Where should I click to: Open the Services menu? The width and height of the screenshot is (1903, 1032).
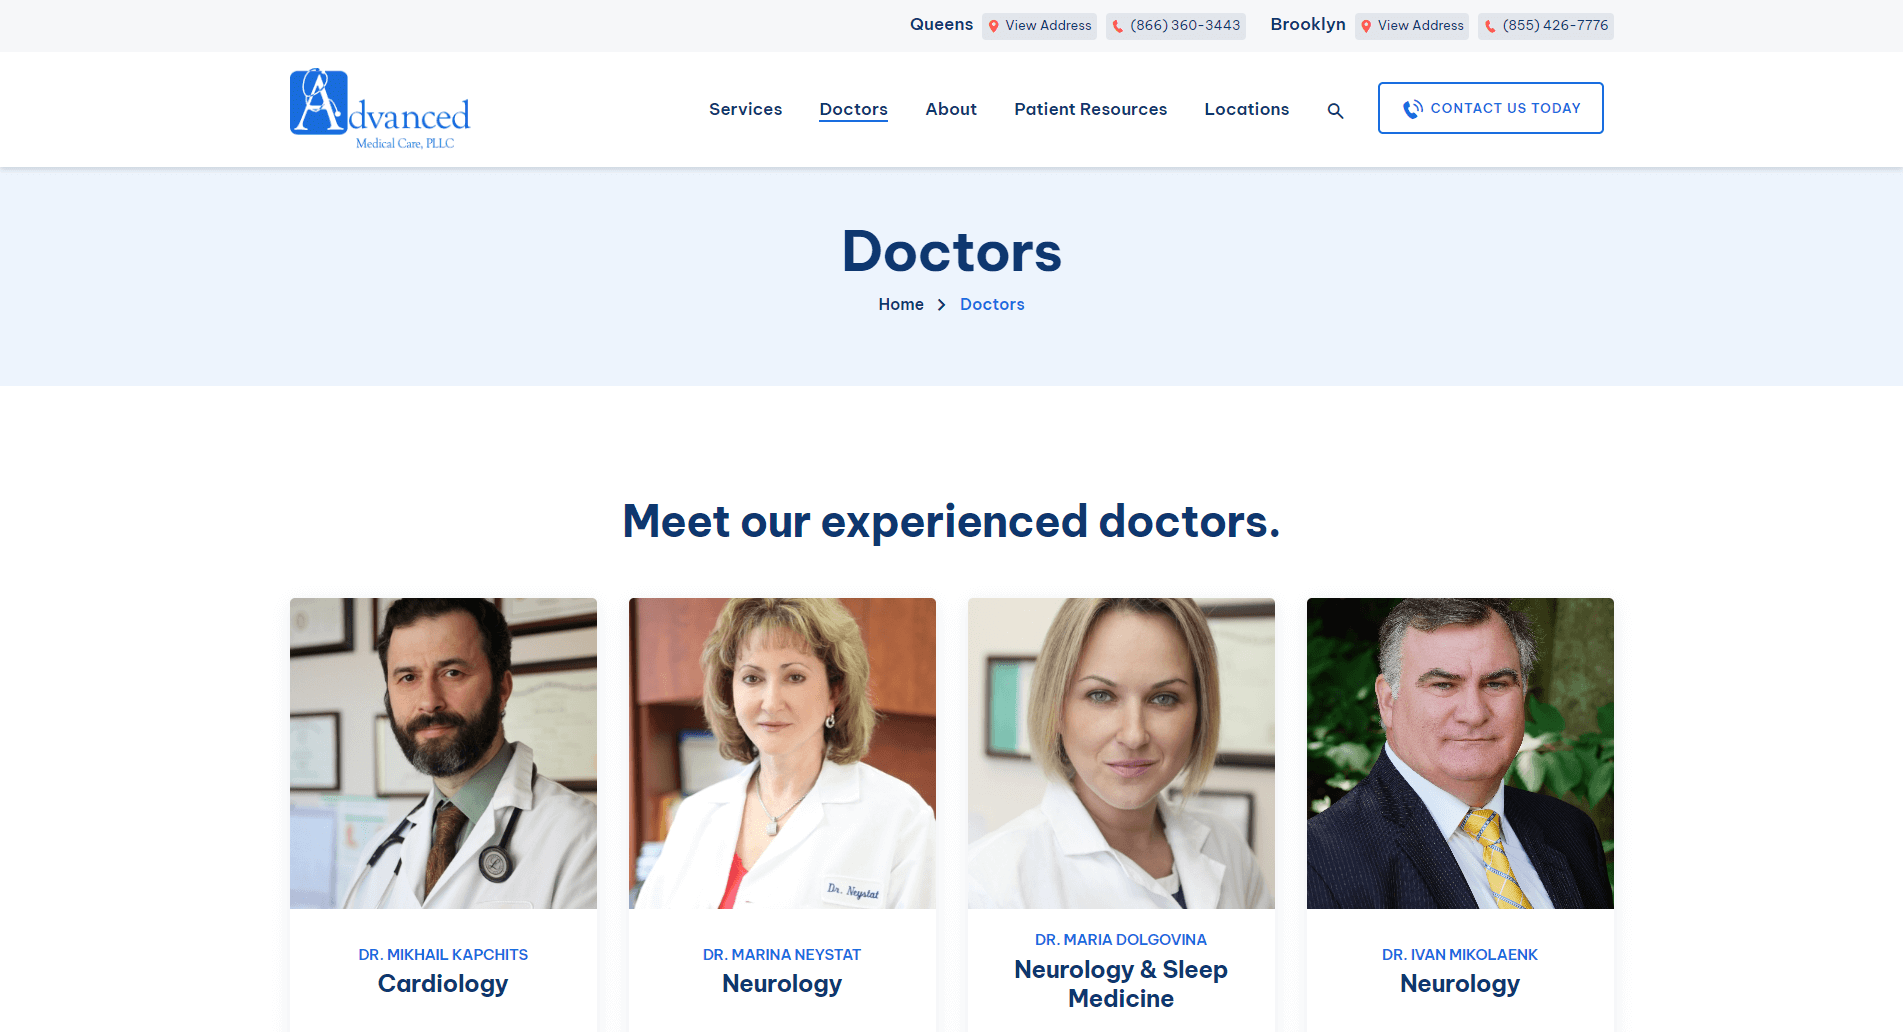(x=745, y=109)
